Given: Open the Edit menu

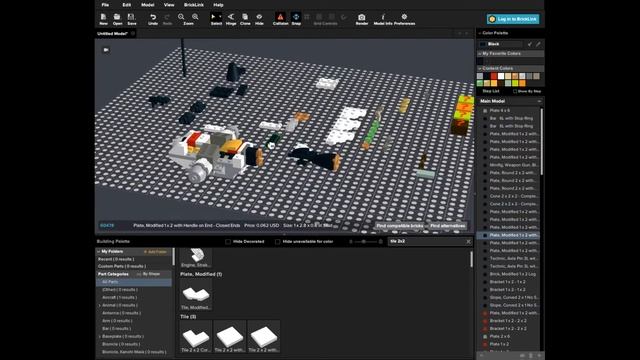Looking at the screenshot, I should click(x=127, y=5).
